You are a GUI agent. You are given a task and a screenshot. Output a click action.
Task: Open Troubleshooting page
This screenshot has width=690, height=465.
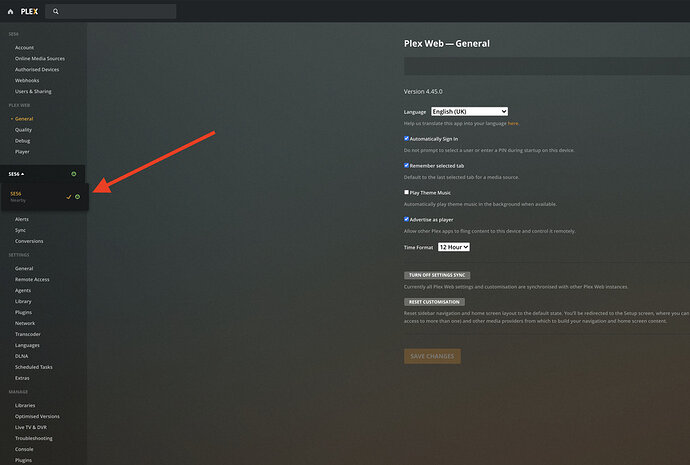tap(33, 438)
